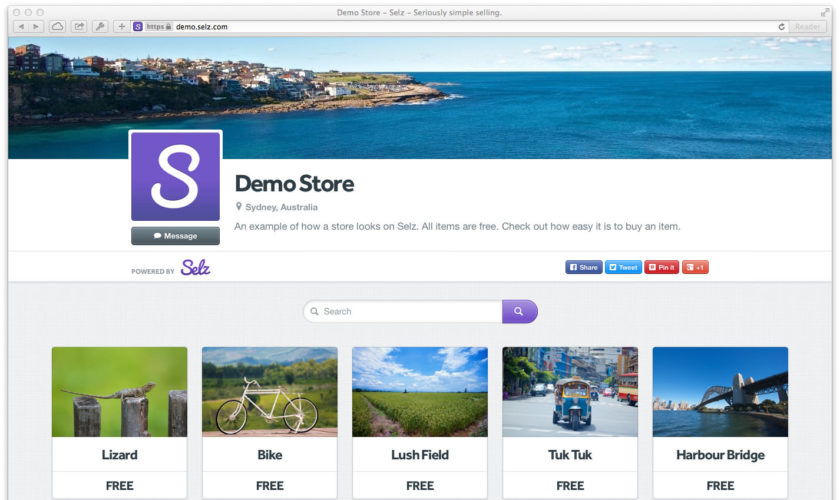Open the Bike product image
Image resolution: width=840 pixels, height=500 pixels.
click(270, 392)
